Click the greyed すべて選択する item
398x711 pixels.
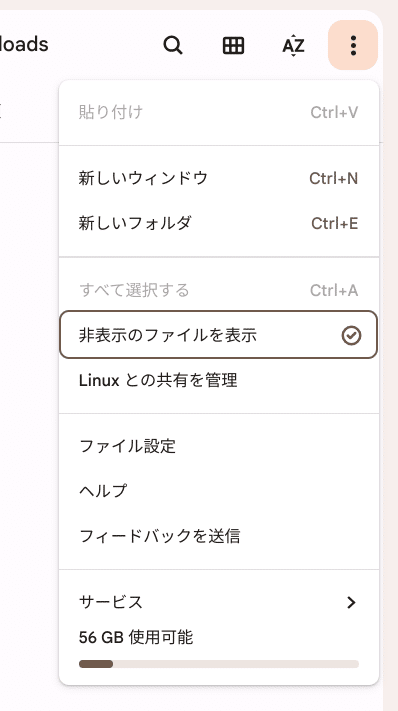coord(218,290)
